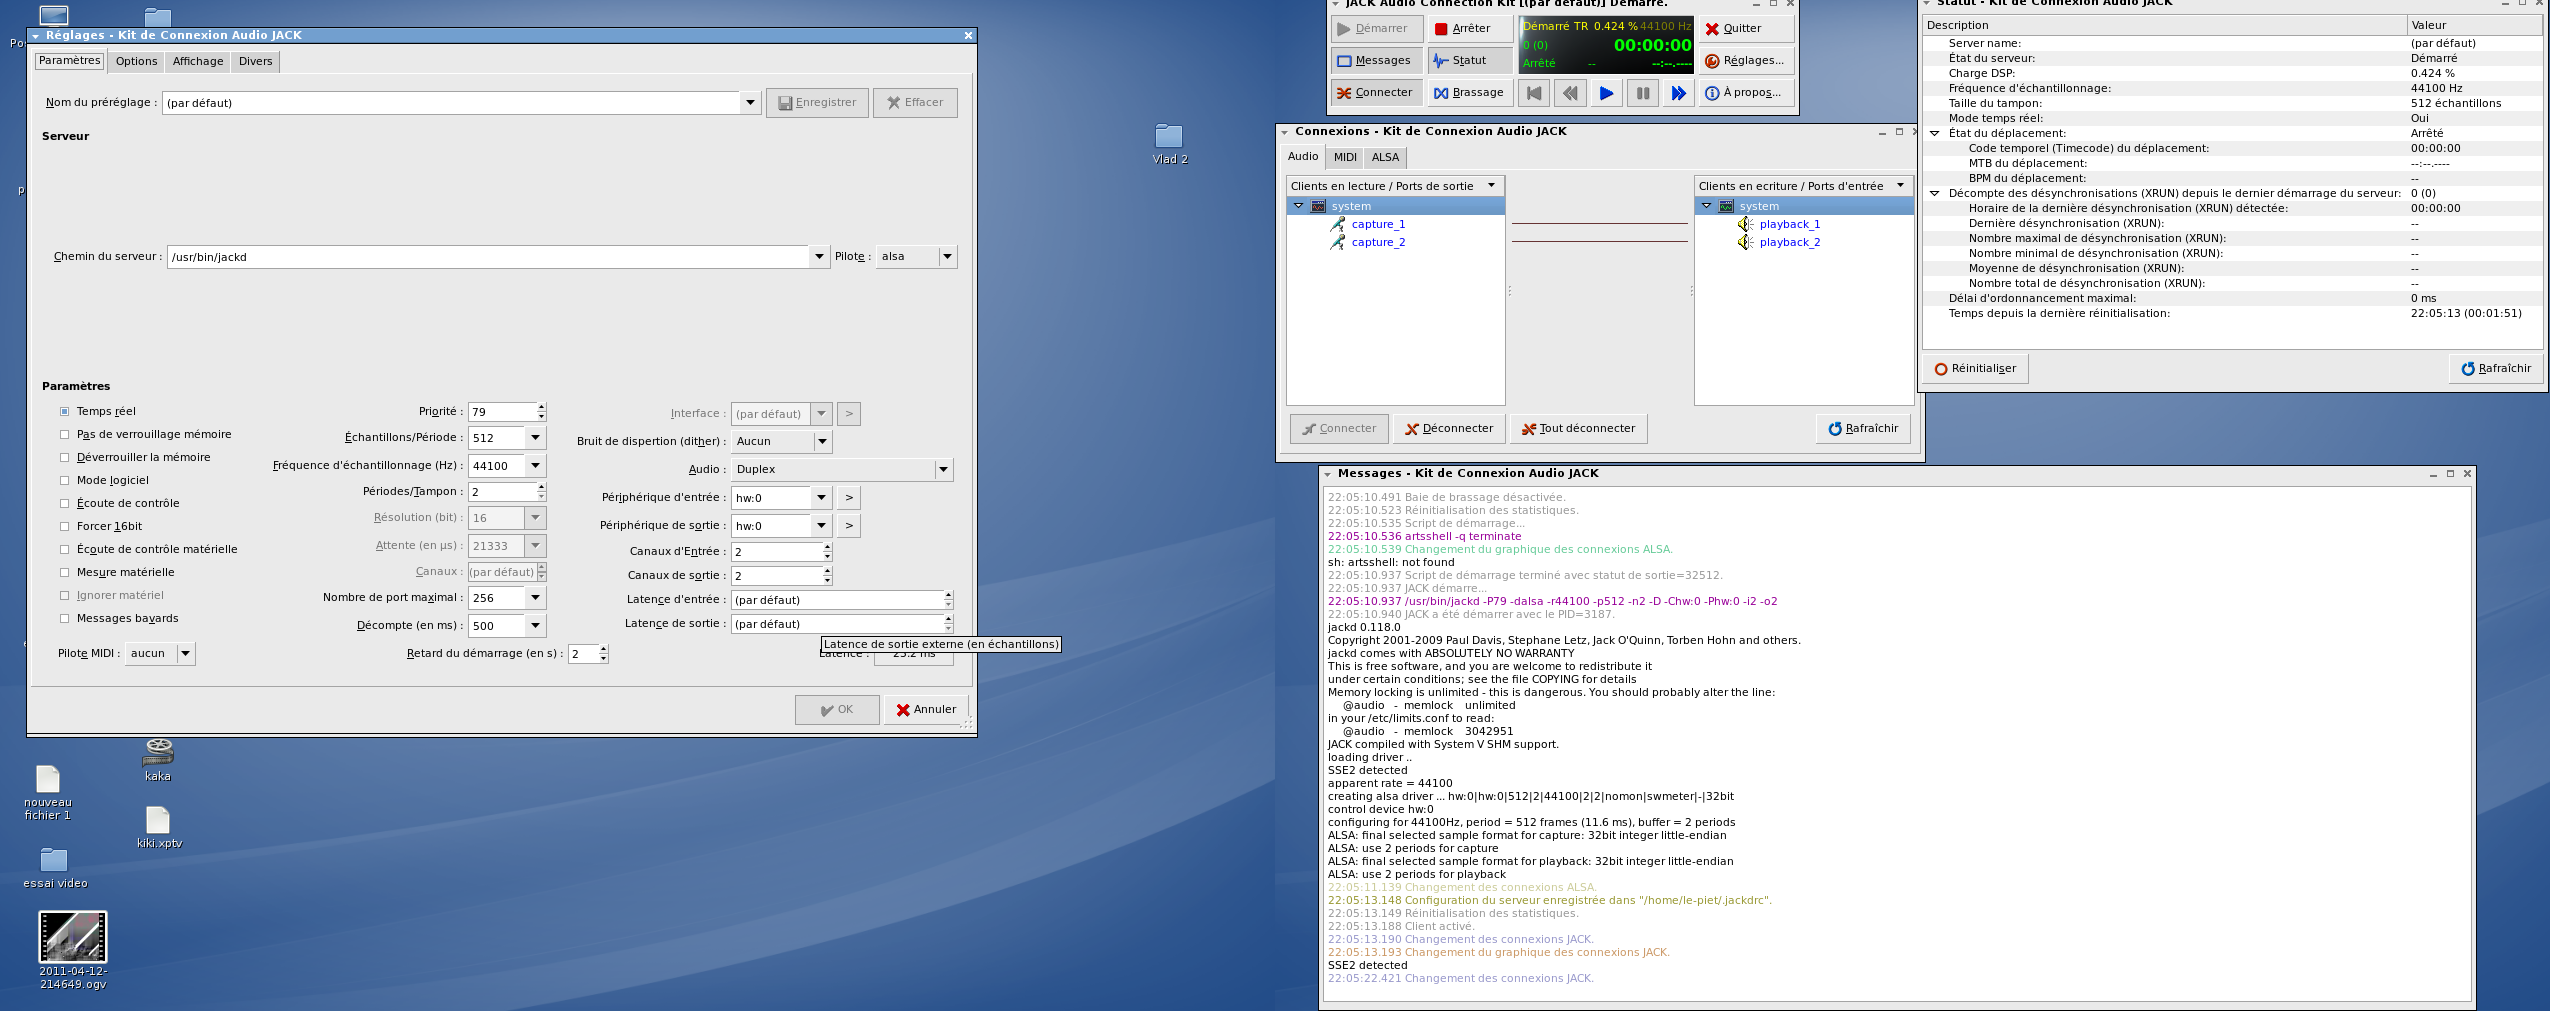Image resolution: width=2550 pixels, height=1011 pixels.
Task: Open the Brassage patchbay window
Action: (1468, 93)
